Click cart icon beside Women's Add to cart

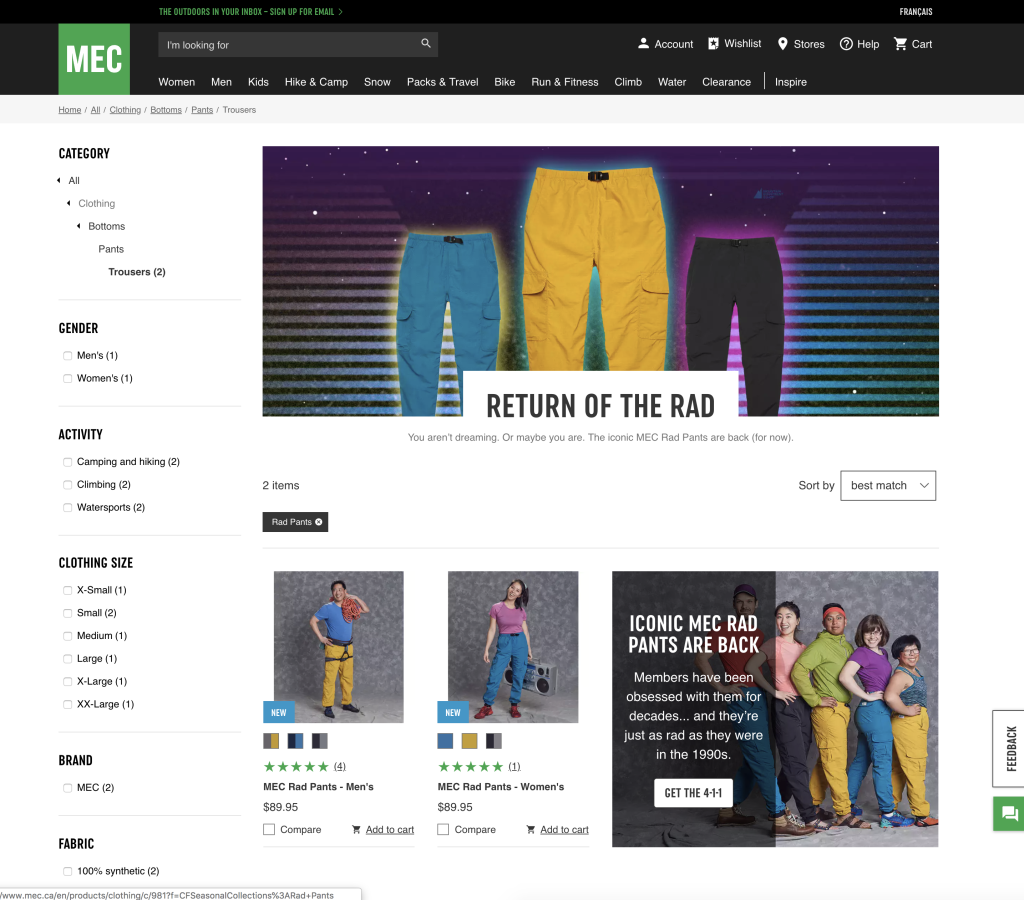tap(530, 829)
